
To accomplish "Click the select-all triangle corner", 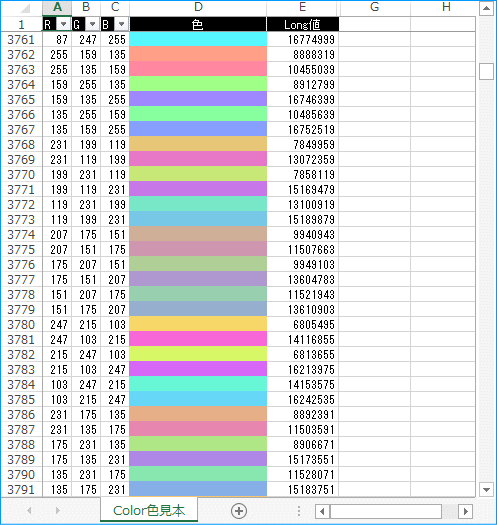I will (25, 8).
